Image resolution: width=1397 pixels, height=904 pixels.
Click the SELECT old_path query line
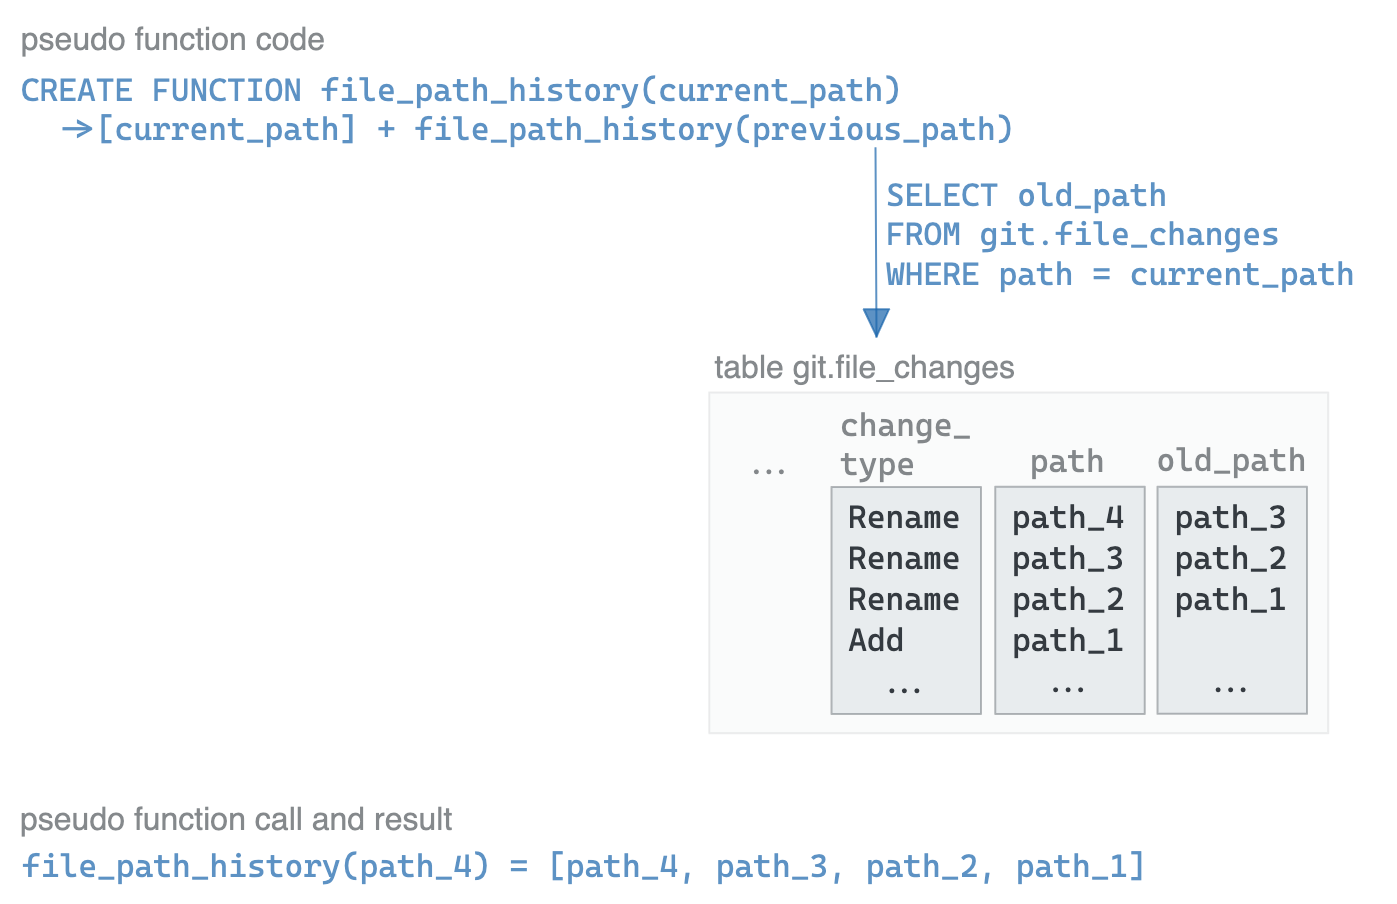coord(1025,196)
